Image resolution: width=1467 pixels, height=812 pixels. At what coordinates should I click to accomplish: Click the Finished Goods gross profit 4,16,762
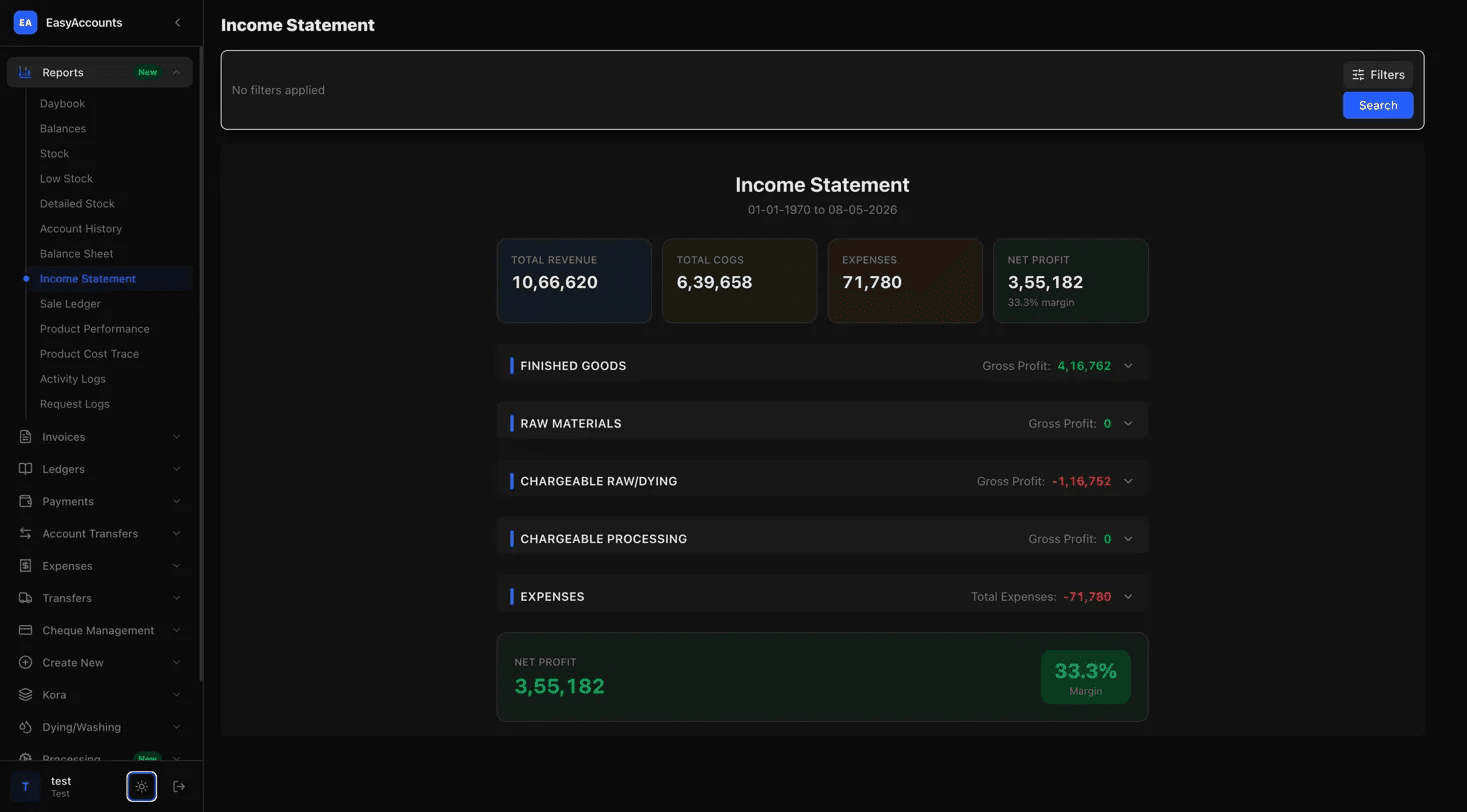1084,366
